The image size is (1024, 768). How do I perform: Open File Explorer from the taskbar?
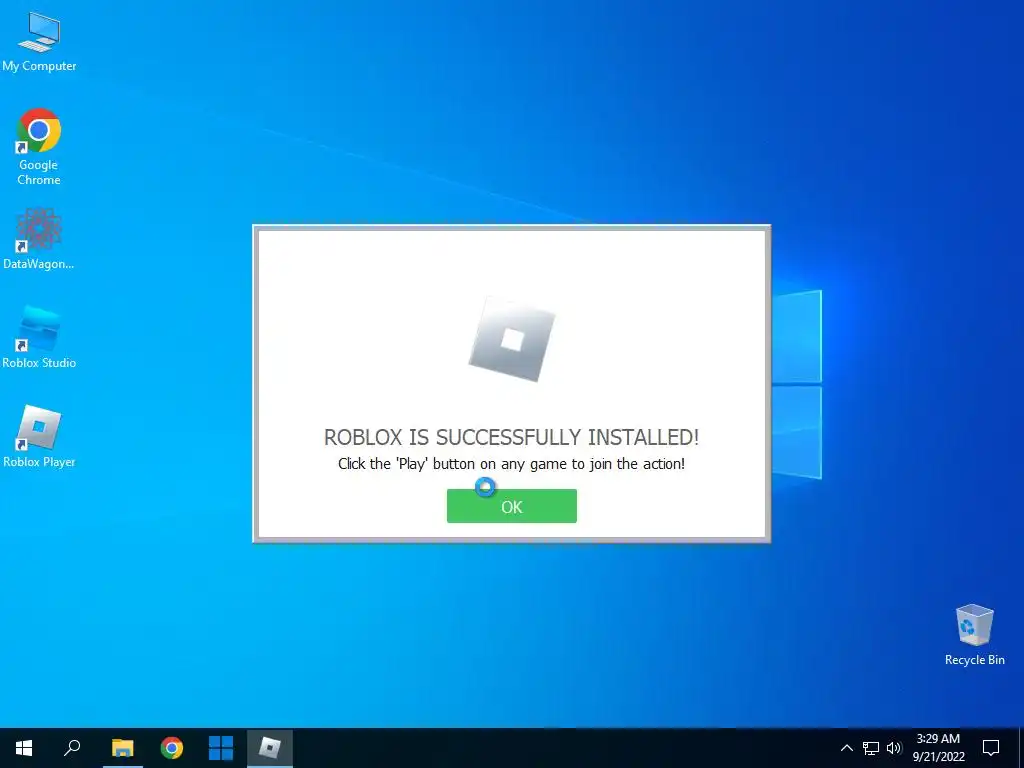122,748
